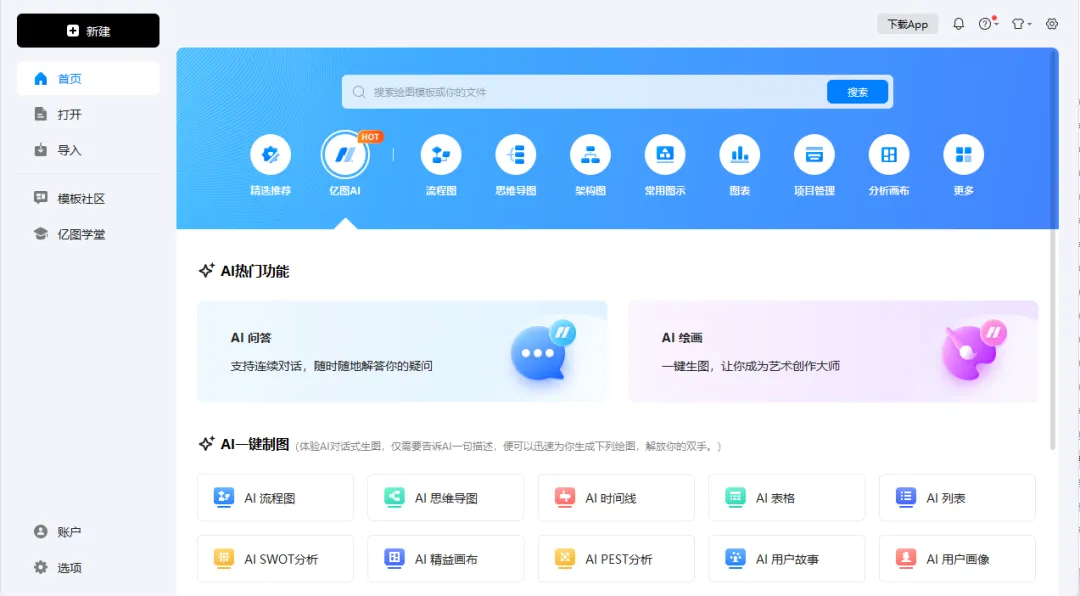Open the top-right settings gear icon
This screenshot has height=596, width=1080.
click(1052, 24)
